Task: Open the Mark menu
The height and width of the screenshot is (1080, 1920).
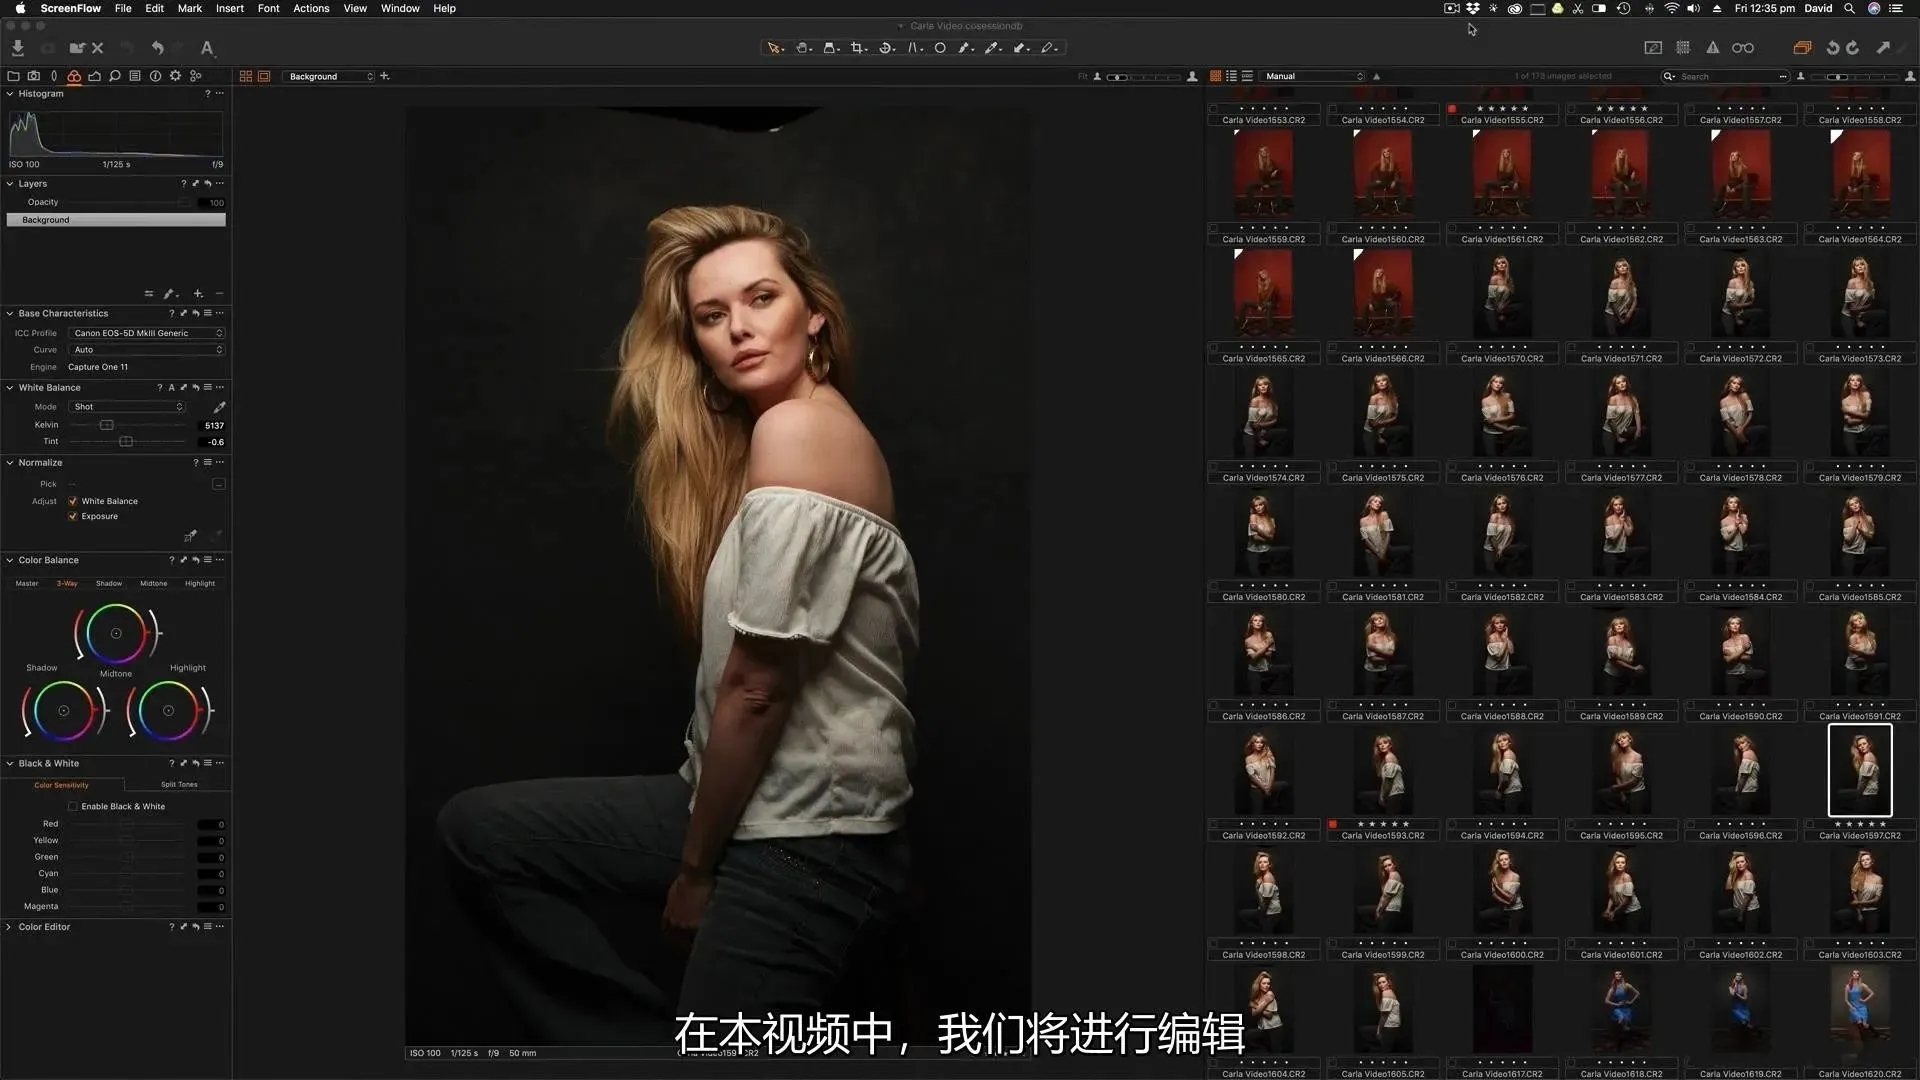Action: (190, 8)
